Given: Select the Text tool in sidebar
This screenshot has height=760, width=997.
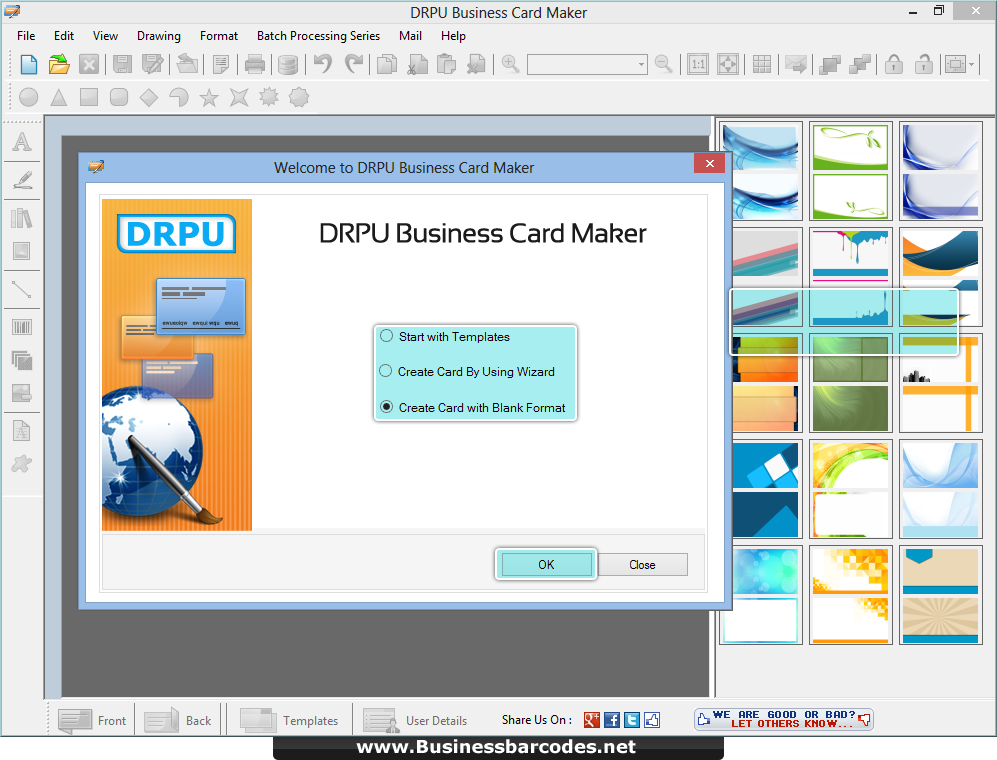Looking at the screenshot, I should coord(22,142).
